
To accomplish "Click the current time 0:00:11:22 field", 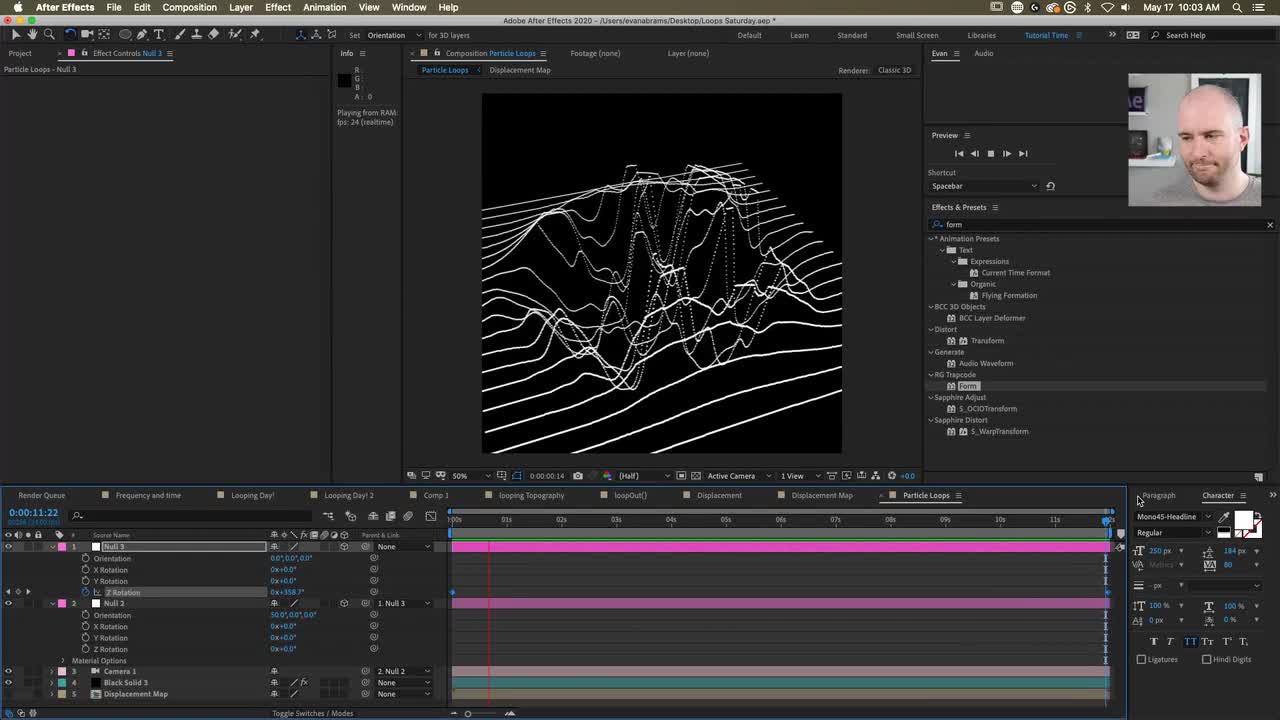I will [x=33, y=513].
